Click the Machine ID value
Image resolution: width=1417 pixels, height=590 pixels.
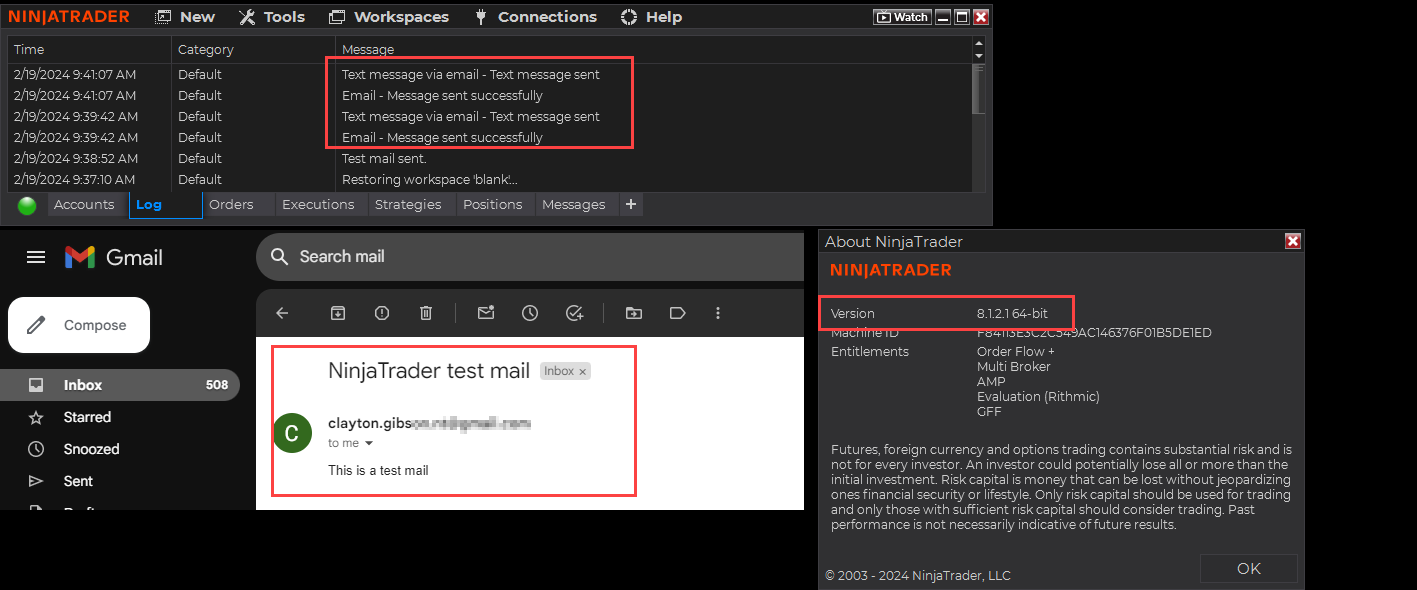1094,333
